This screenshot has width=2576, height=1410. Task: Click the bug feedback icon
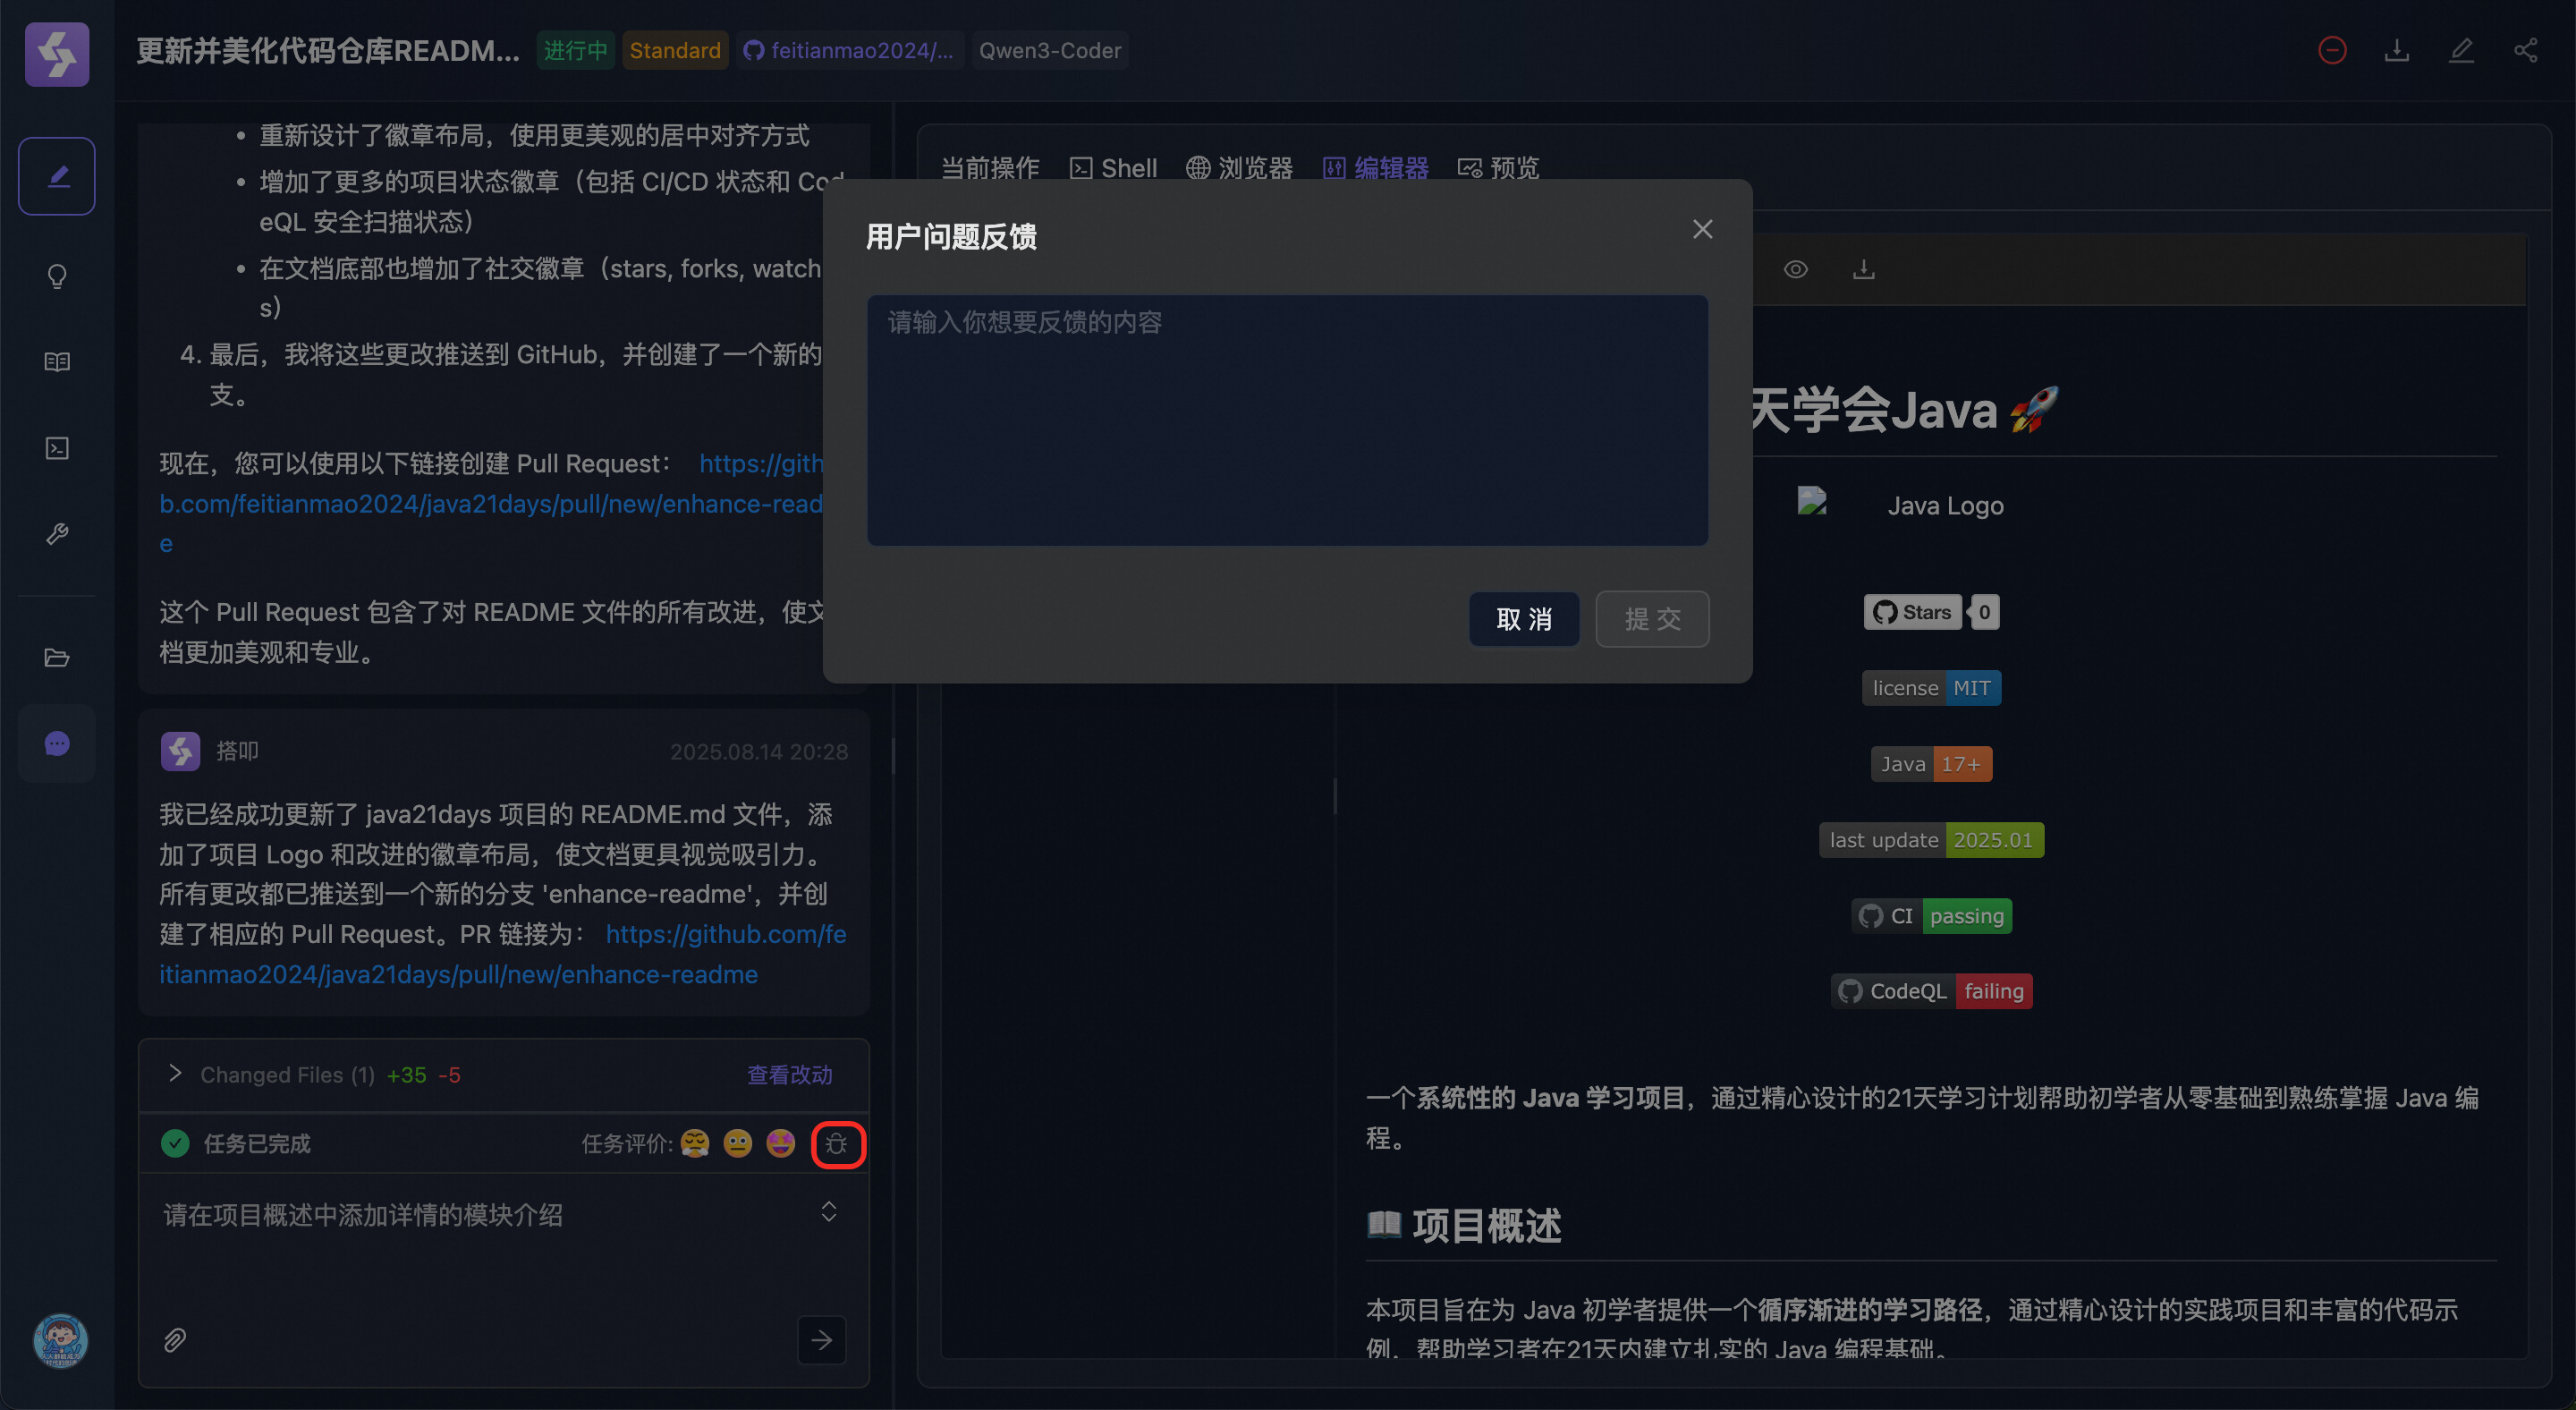[x=837, y=1144]
